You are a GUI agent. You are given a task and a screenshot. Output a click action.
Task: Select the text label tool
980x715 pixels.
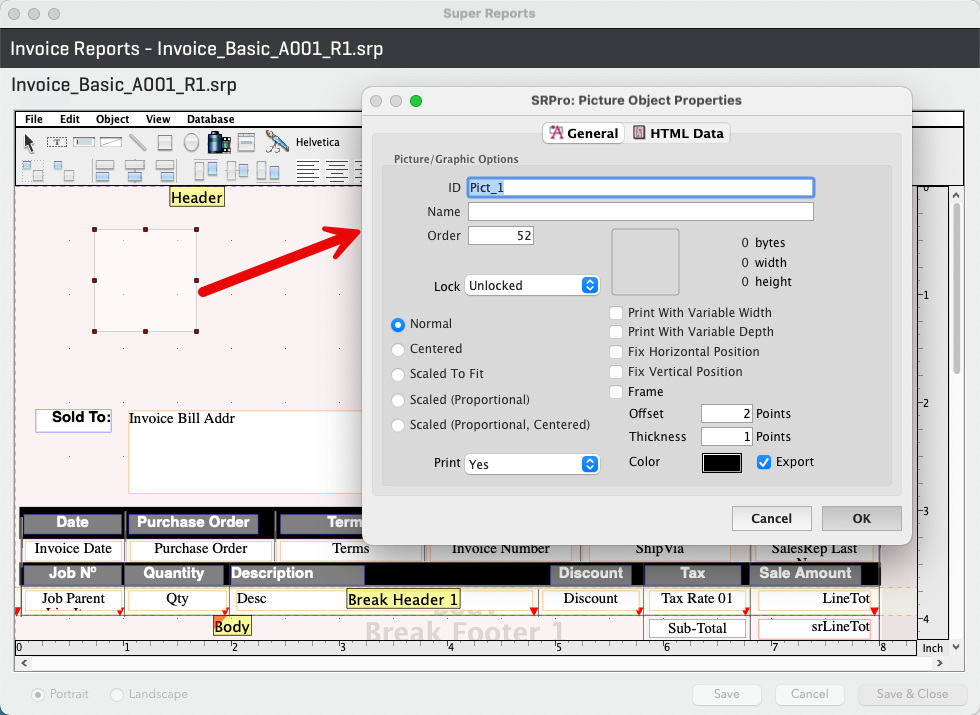pyautogui.click(x=57, y=142)
